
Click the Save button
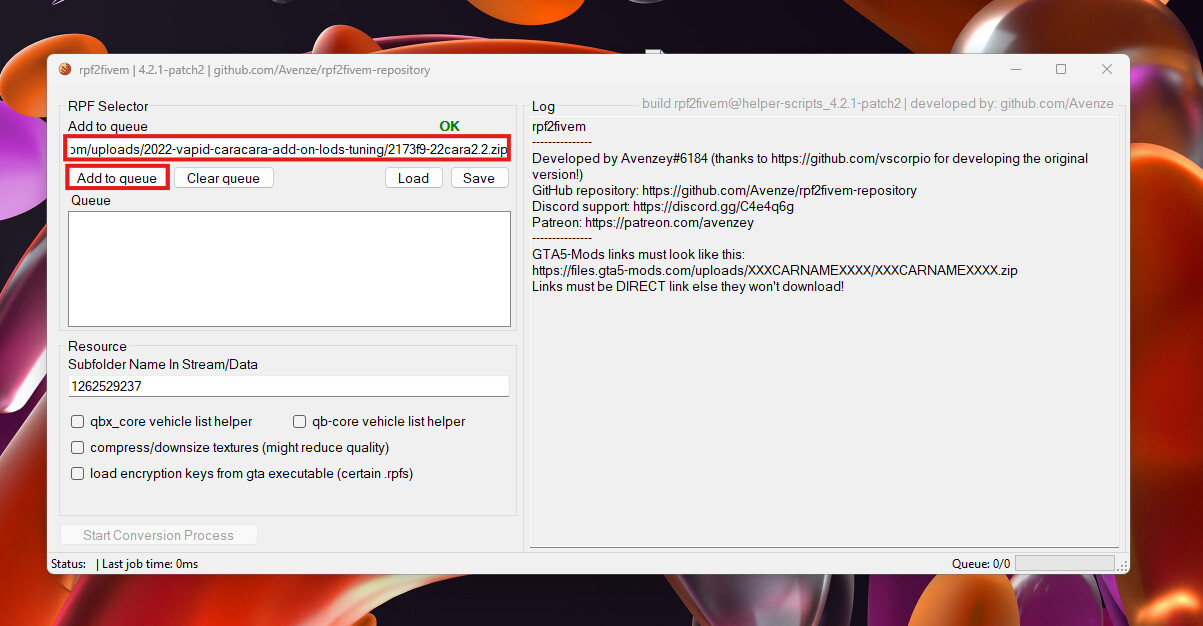(479, 178)
